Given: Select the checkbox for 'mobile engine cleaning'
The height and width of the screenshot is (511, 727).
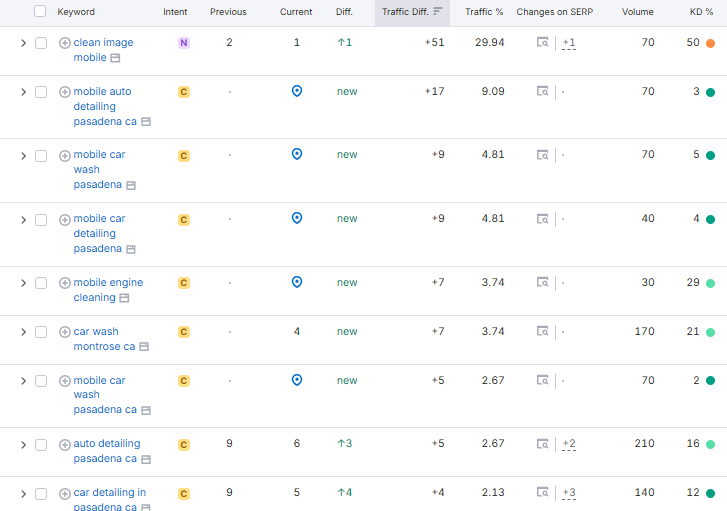Looking at the screenshot, I should pos(41,283).
